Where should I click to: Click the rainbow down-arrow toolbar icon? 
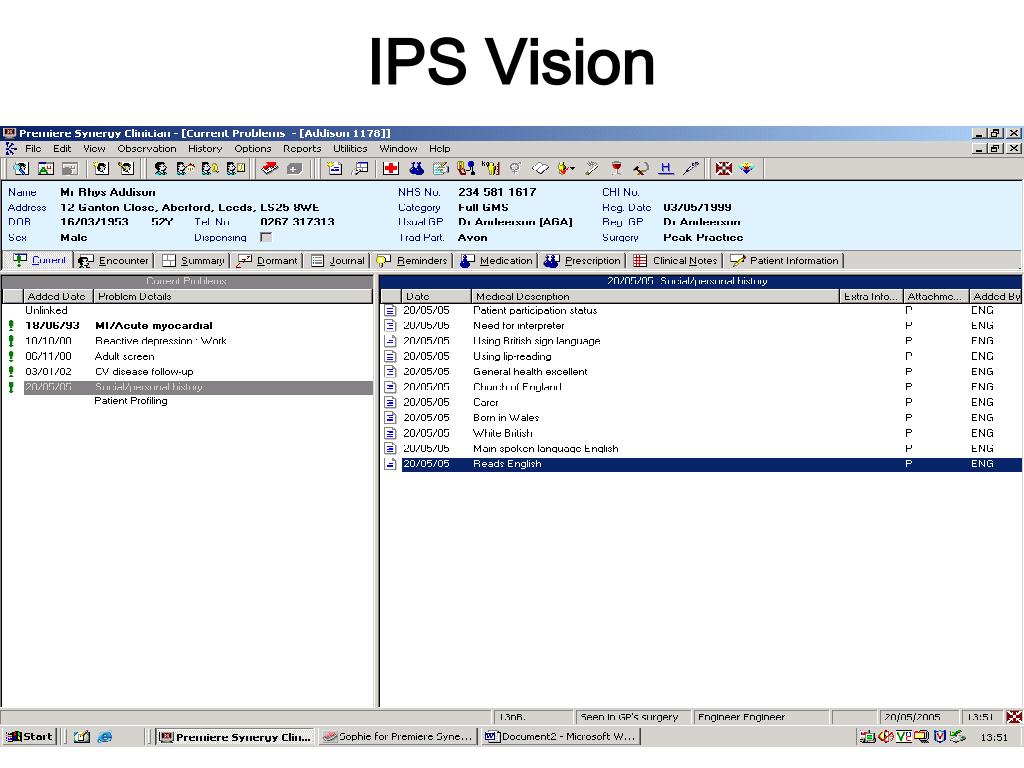(746, 168)
